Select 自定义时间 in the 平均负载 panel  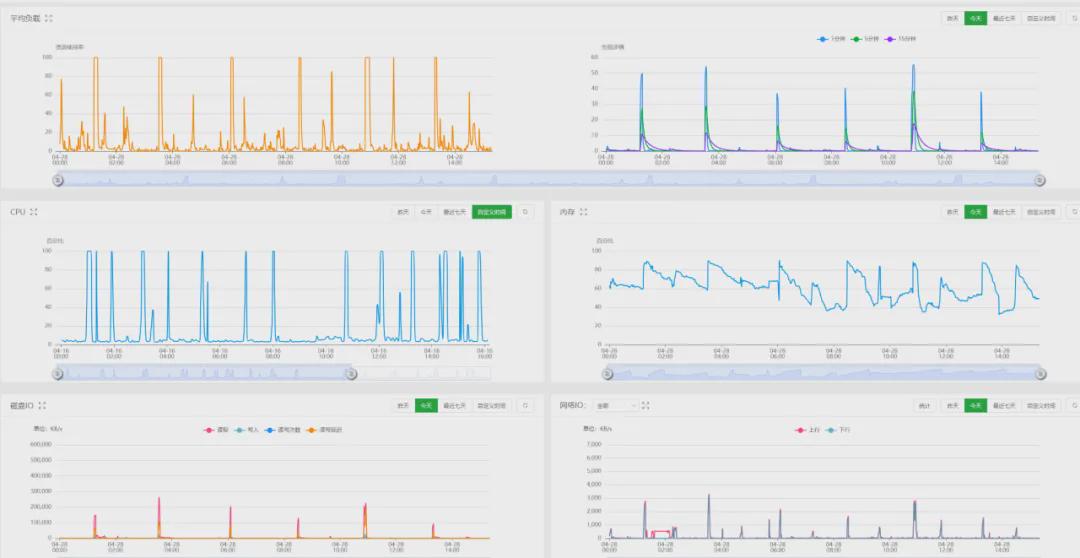pos(1041,19)
